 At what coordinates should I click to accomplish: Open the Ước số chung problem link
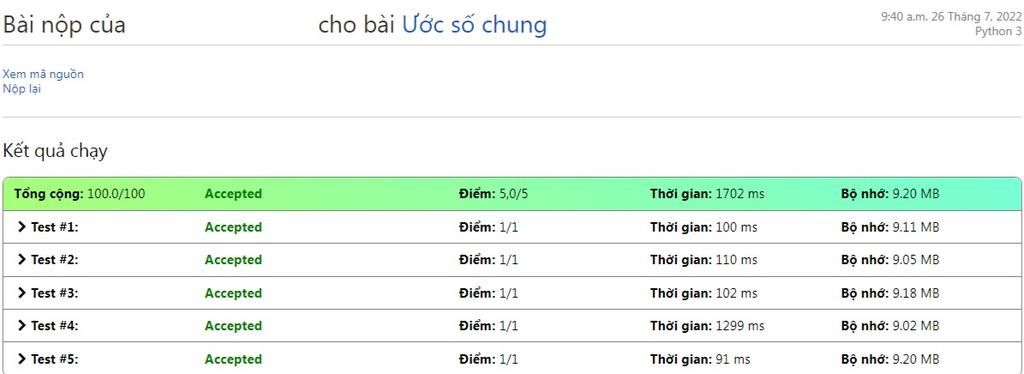point(474,25)
